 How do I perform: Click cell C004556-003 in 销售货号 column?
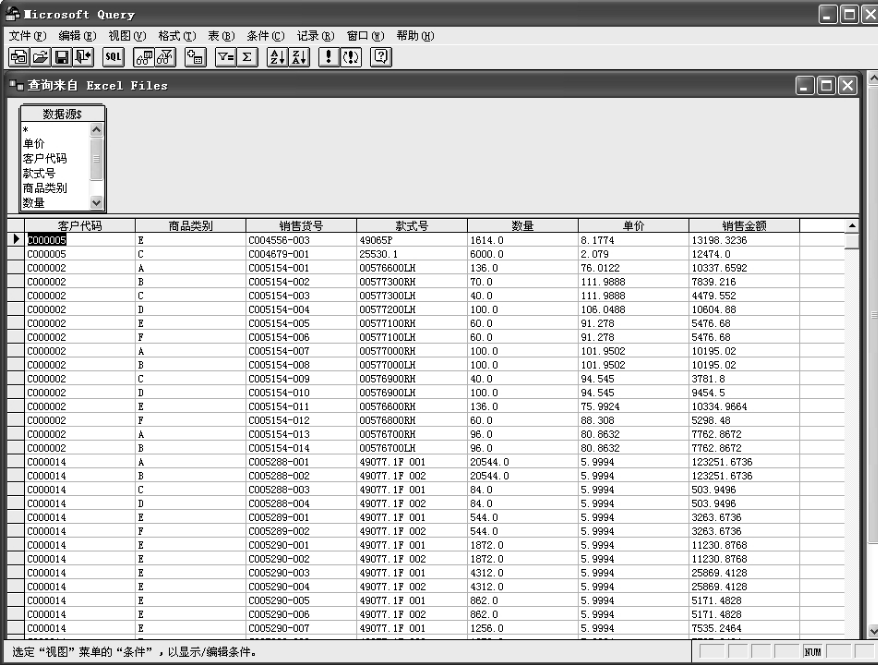(301, 240)
